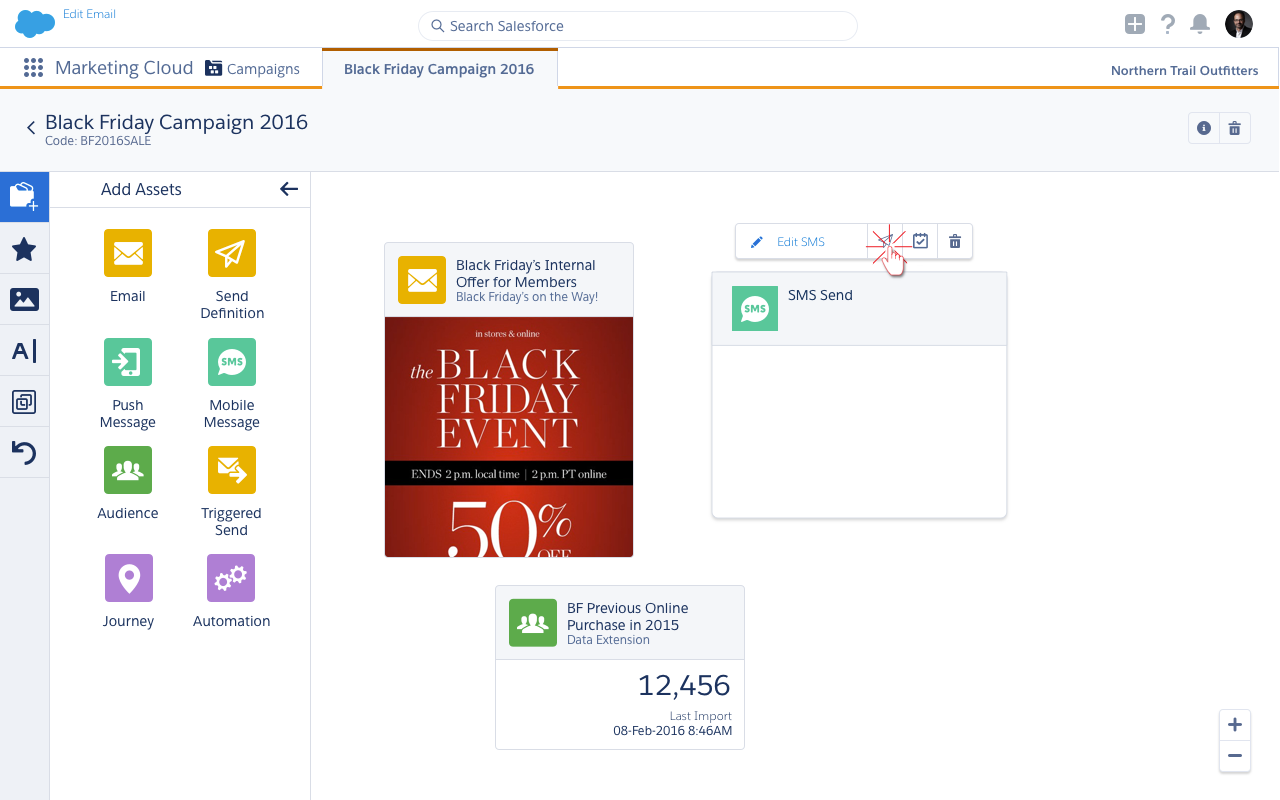Open the images sidebar icon
The width and height of the screenshot is (1280, 800).
[24, 299]
